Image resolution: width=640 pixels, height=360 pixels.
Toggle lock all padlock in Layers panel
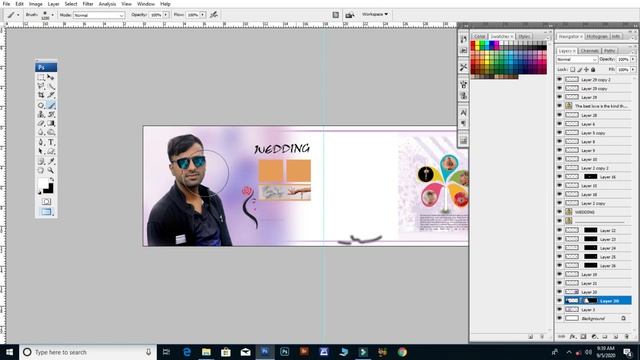593,70
